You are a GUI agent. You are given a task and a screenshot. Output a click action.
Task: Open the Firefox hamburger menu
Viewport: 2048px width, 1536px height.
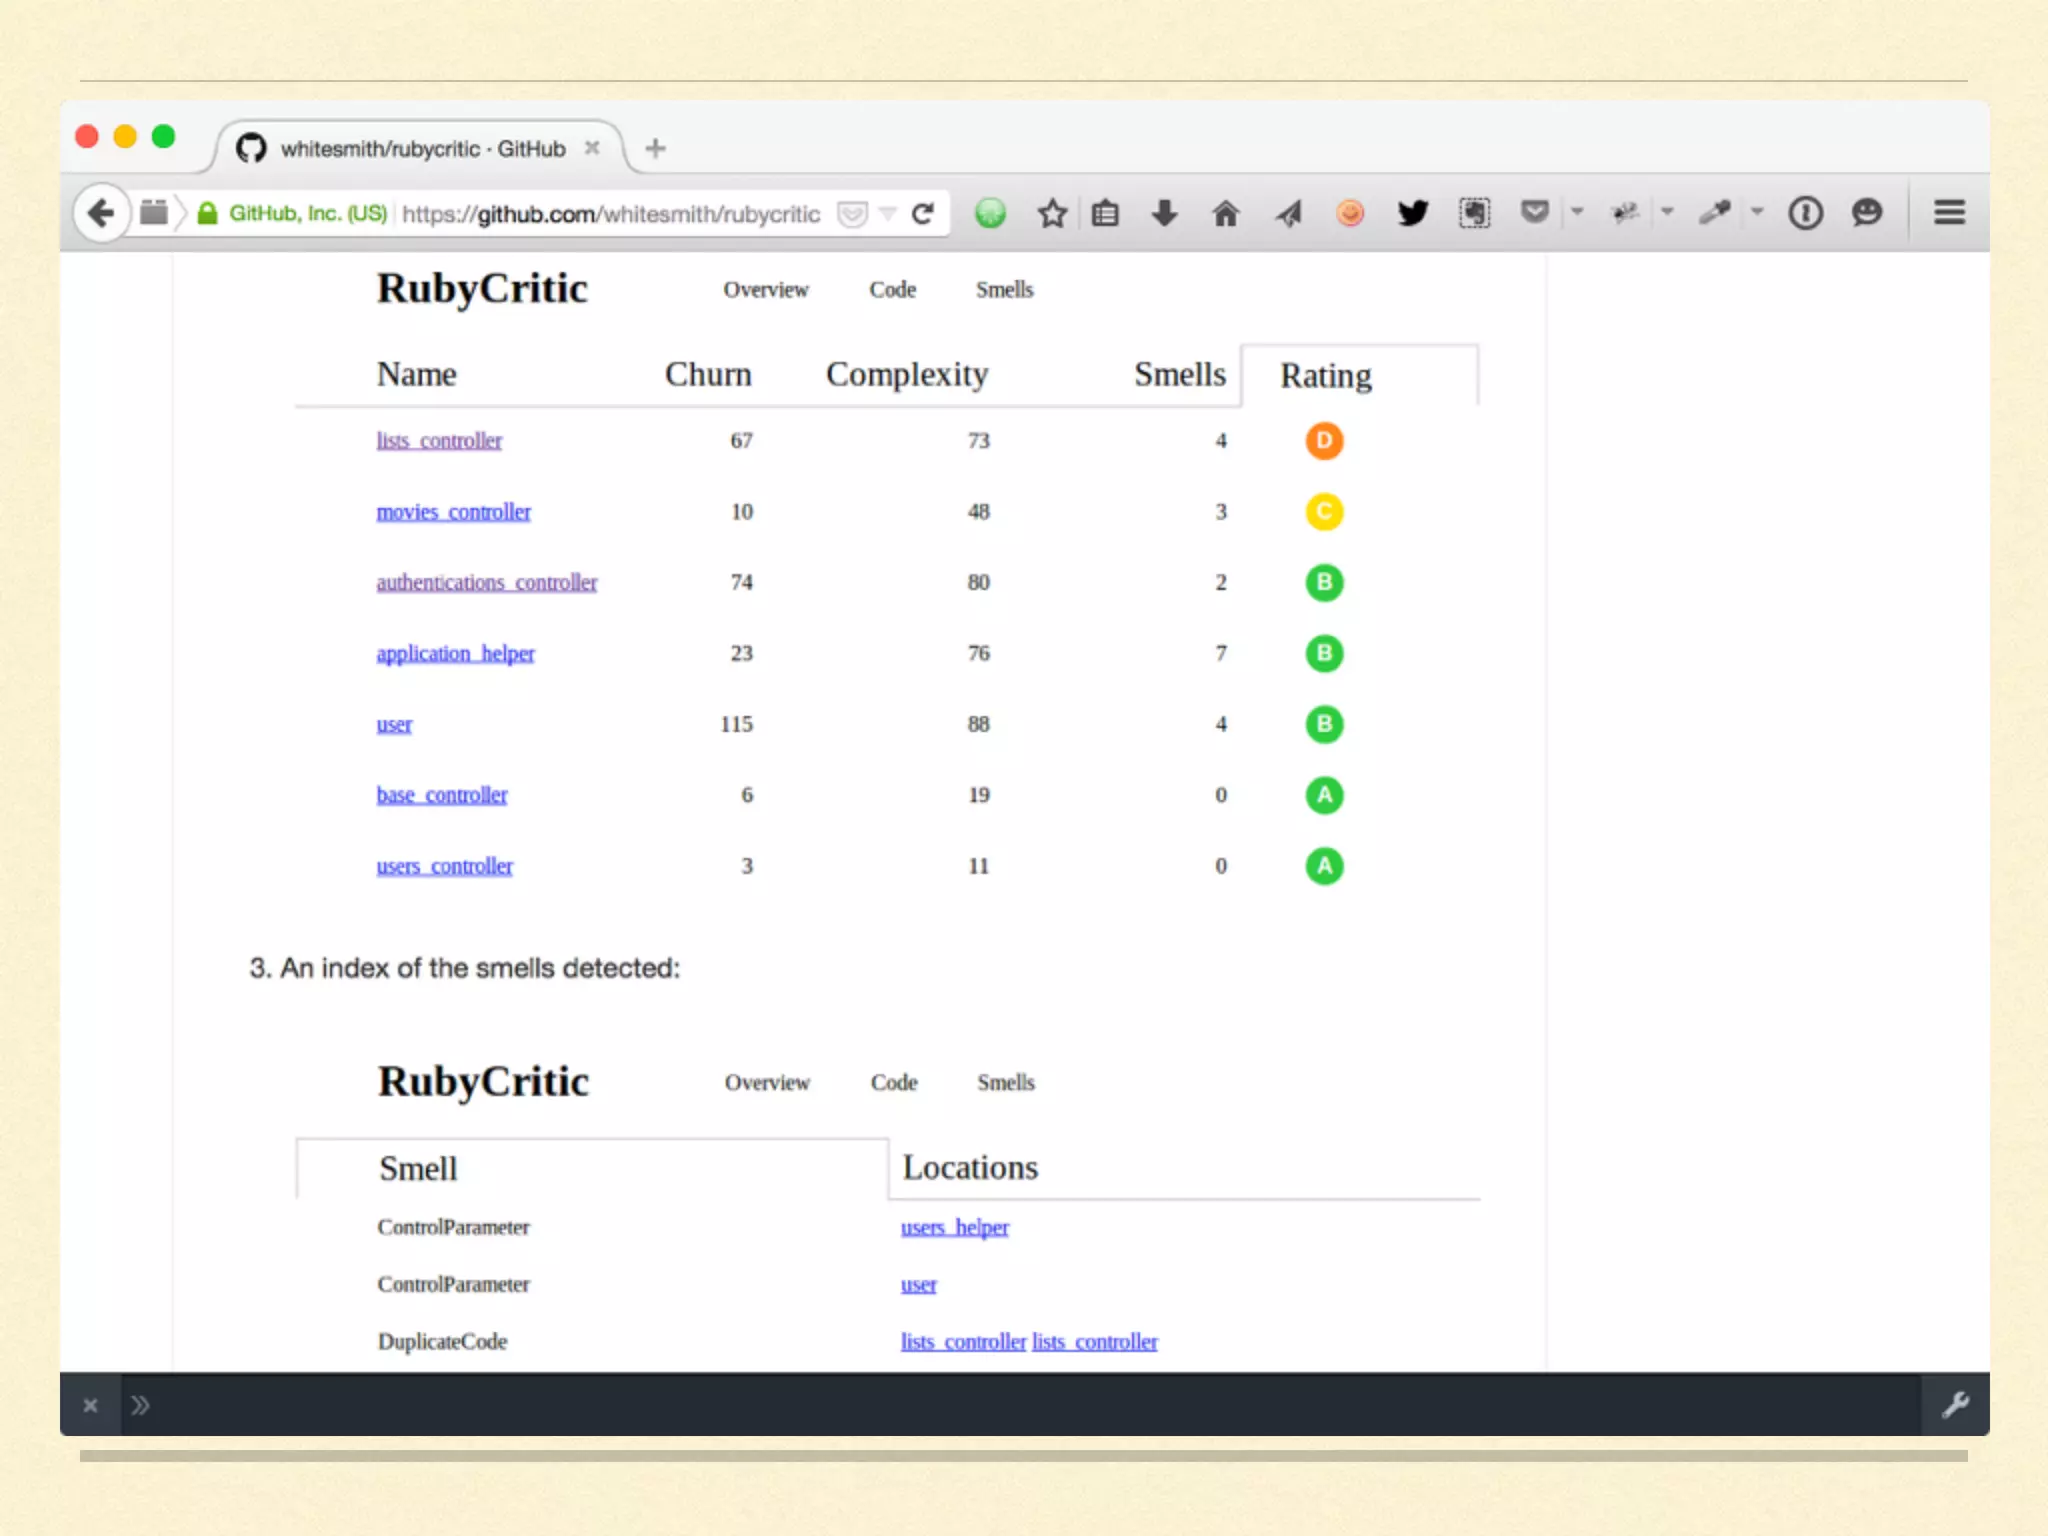[1949, 213]
